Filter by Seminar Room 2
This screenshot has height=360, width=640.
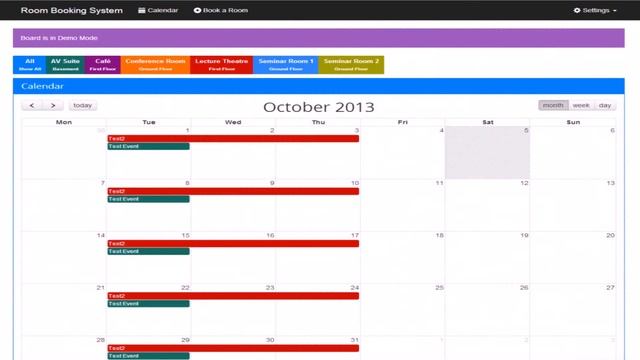[x=351, y=64]
